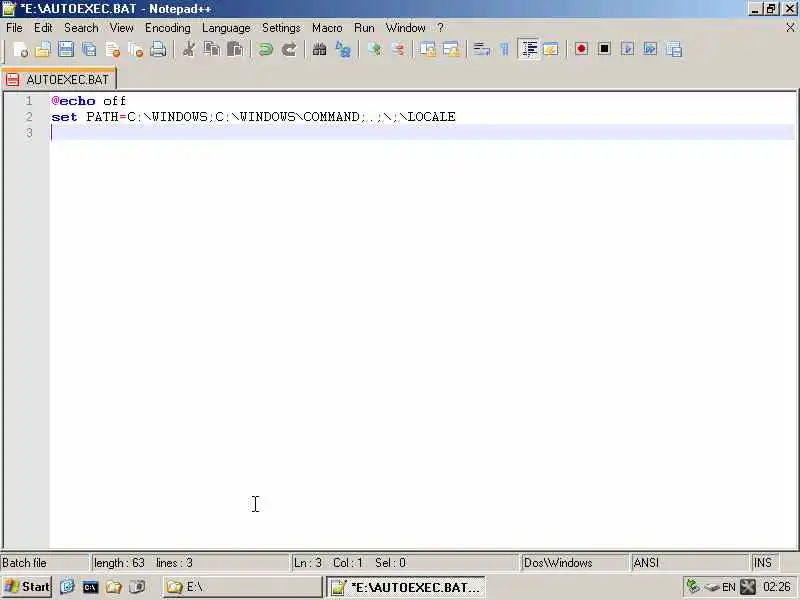Click 'Dos\Windows' line ending status field
The image size is (800, 600).
point(558,563)
